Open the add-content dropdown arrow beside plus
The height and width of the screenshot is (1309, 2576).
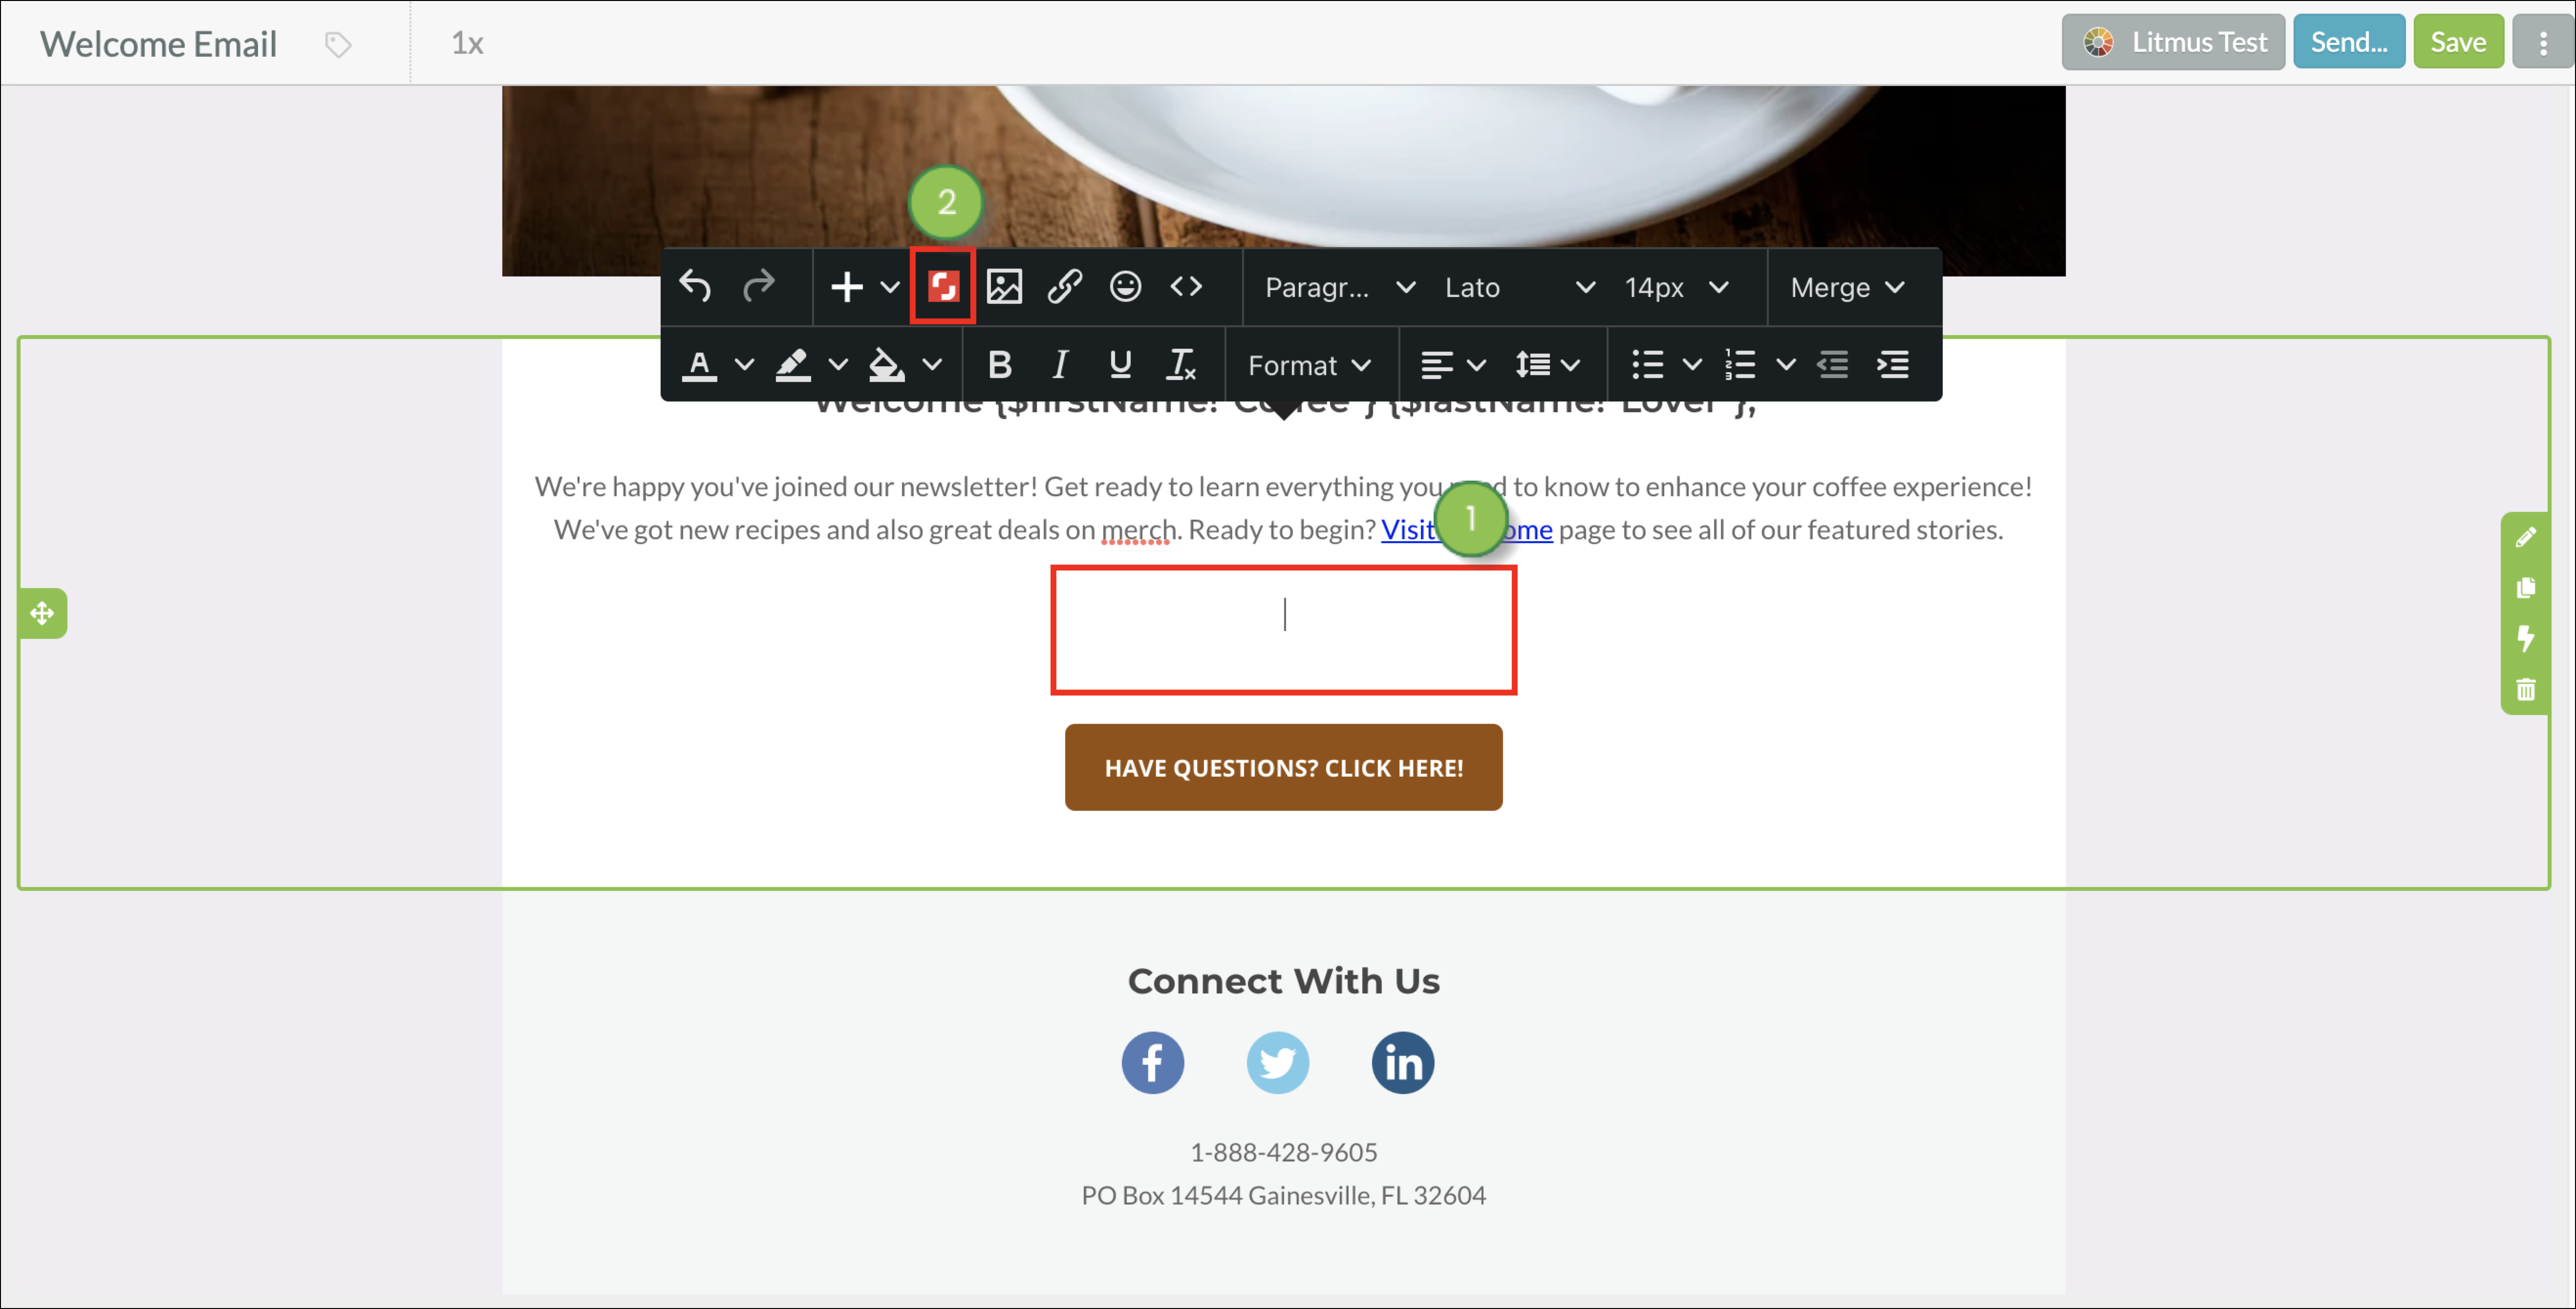point(890,287)
